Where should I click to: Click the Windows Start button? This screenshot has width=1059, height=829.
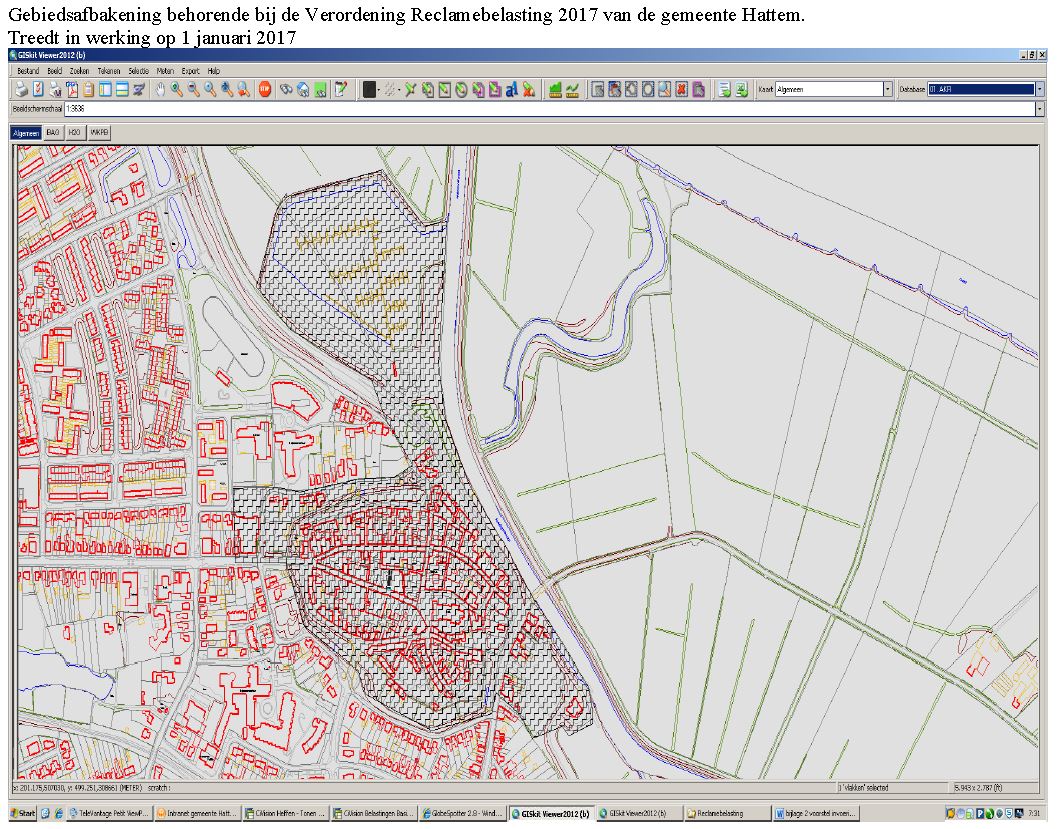click(x=23, y=813)
